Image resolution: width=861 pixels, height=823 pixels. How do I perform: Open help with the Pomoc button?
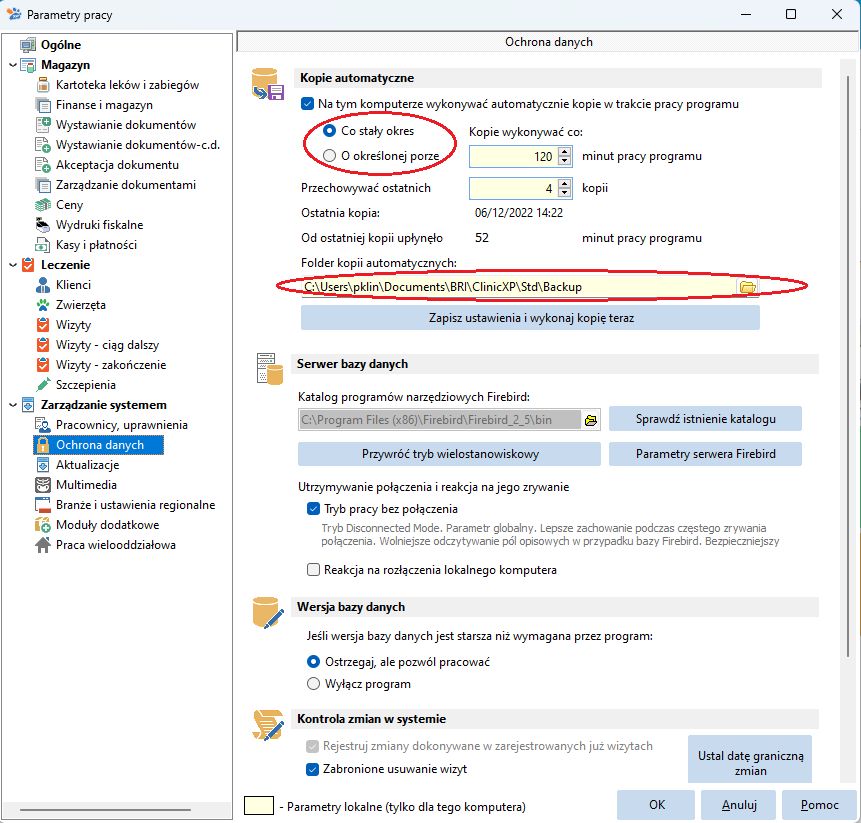[x=819, y=805]
